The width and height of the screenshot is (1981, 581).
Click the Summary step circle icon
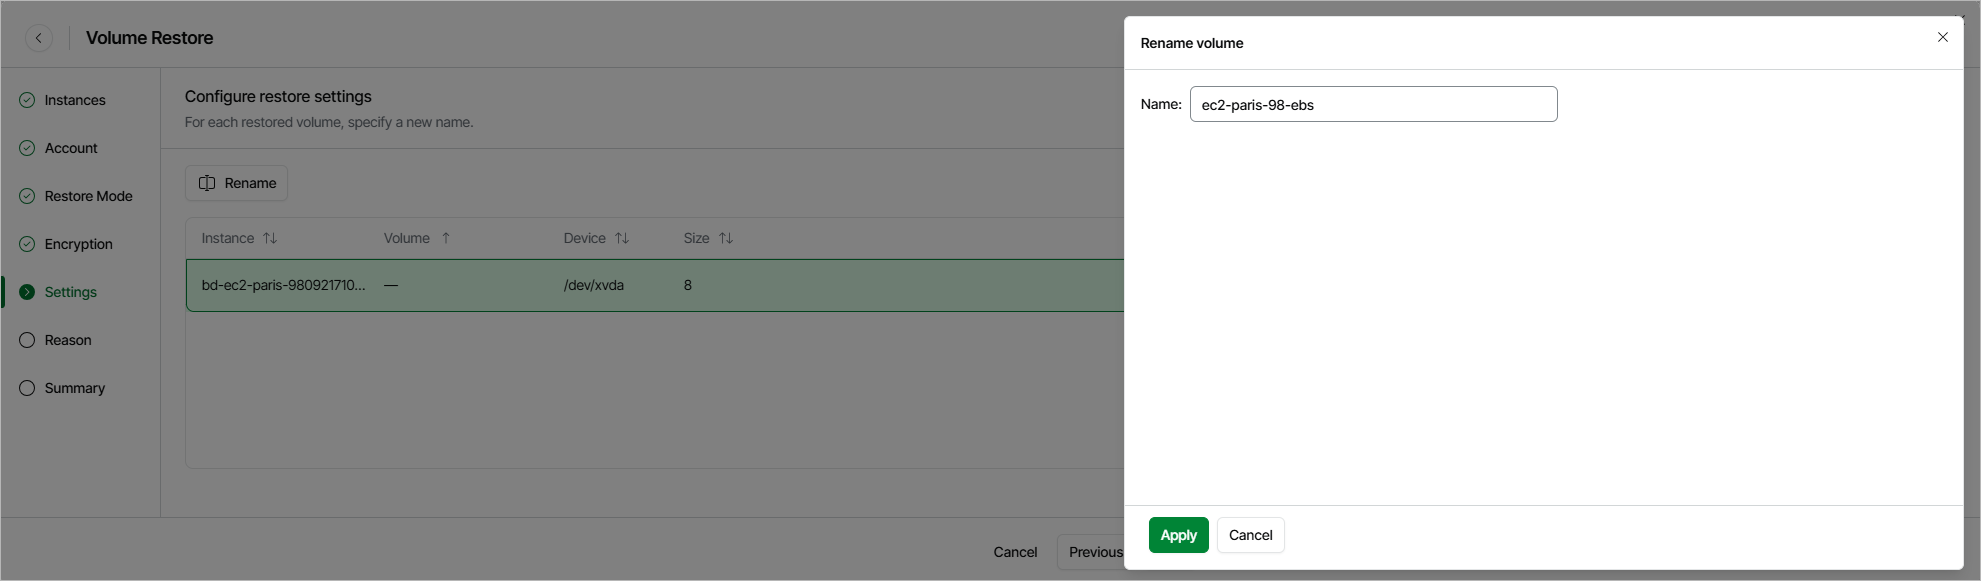click(27, 388)
